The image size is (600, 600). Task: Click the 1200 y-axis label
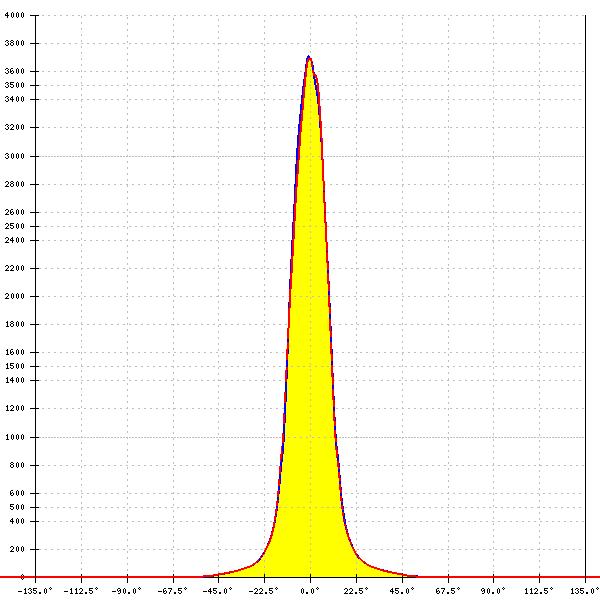pyautogui.click(x=15, y=408)
